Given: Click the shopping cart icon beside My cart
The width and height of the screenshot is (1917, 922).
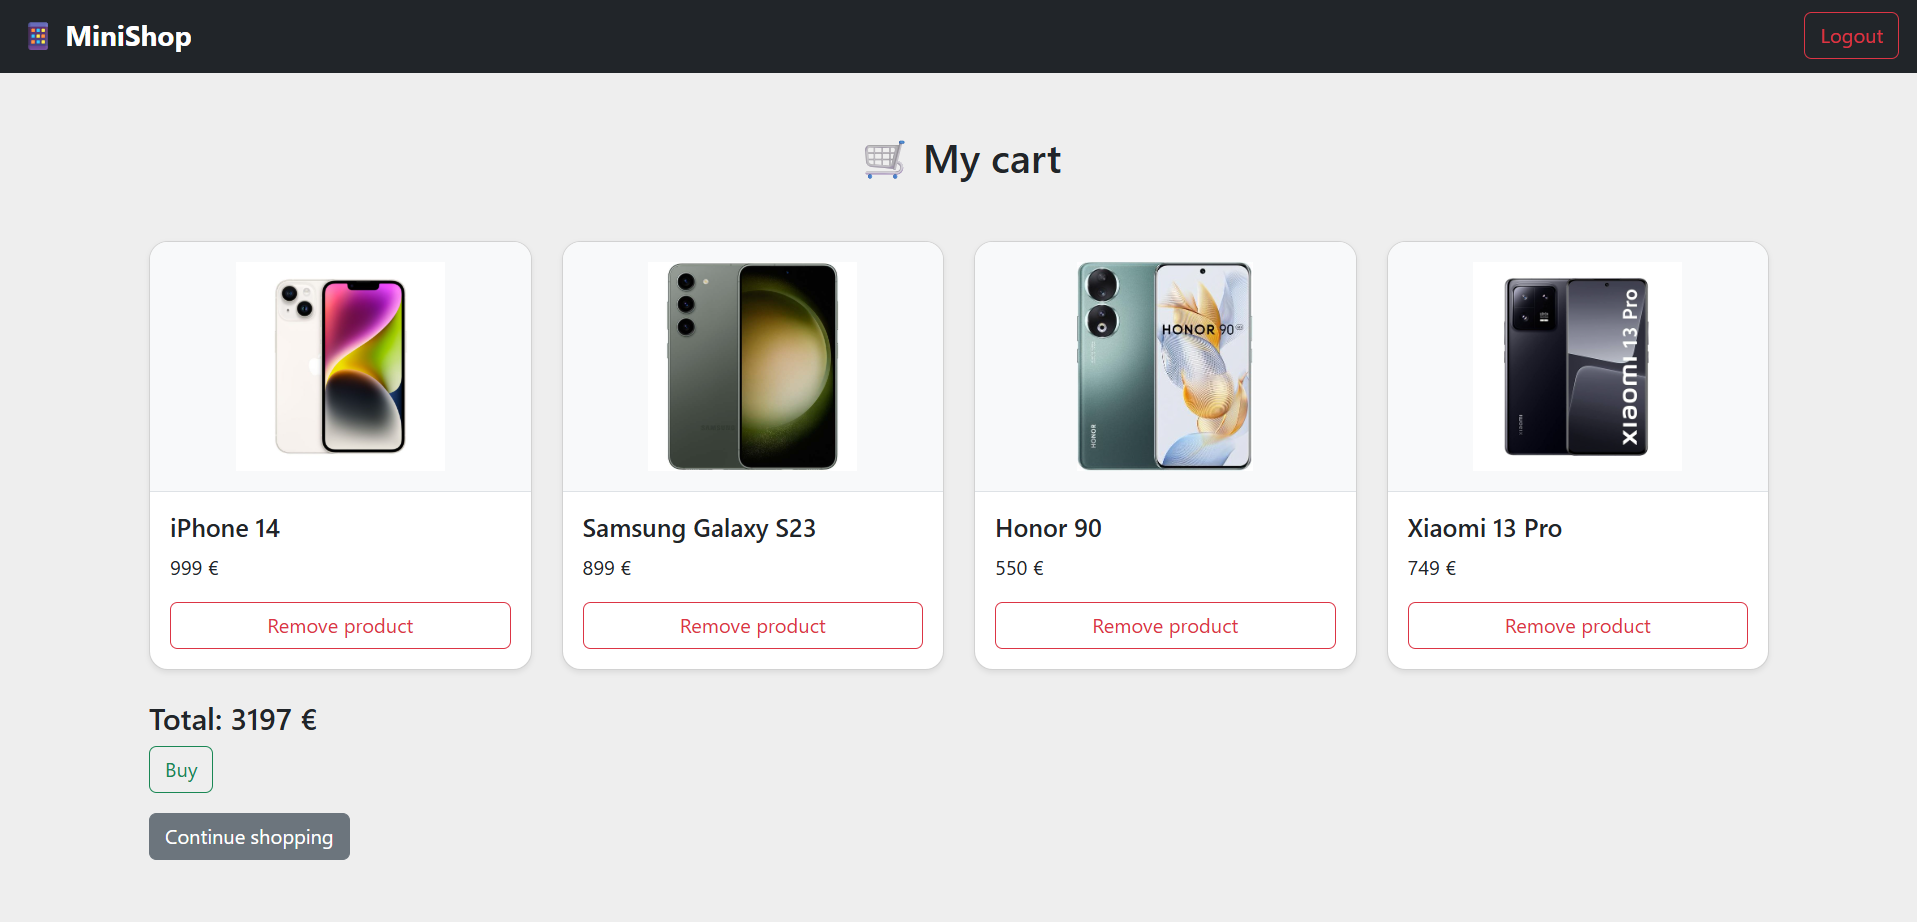Looking at the screenshot, I should point(884,160).
